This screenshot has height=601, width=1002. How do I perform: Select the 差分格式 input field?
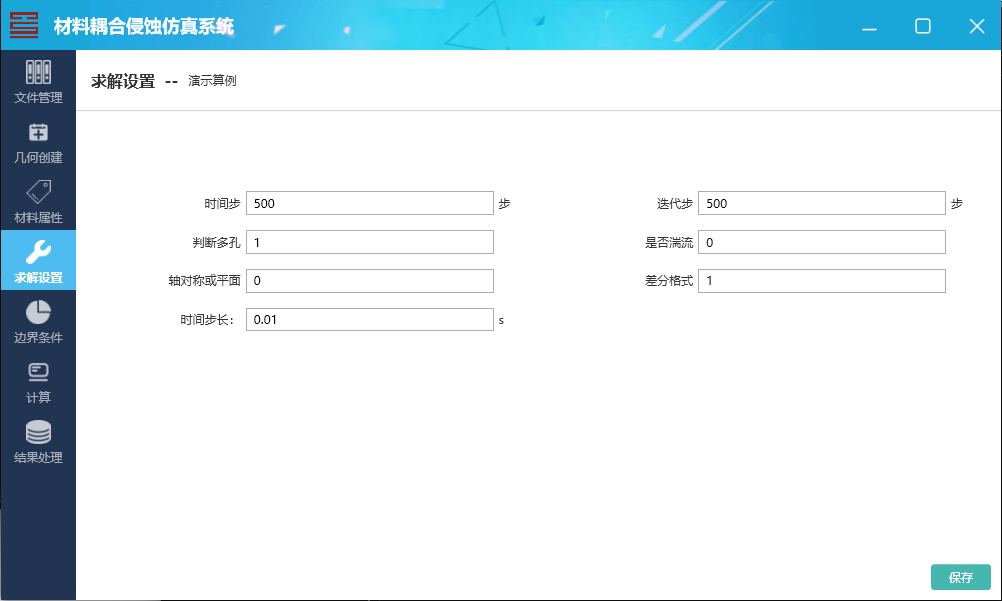coord(821,281)
